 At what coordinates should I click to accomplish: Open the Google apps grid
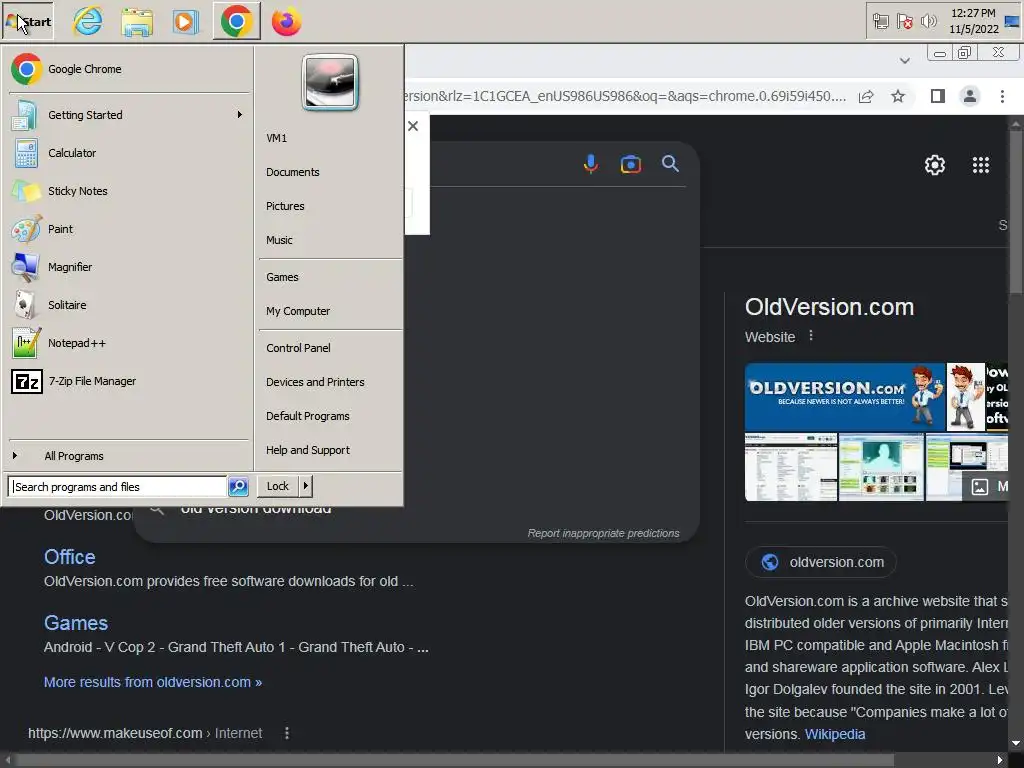(x=981, y=165)
